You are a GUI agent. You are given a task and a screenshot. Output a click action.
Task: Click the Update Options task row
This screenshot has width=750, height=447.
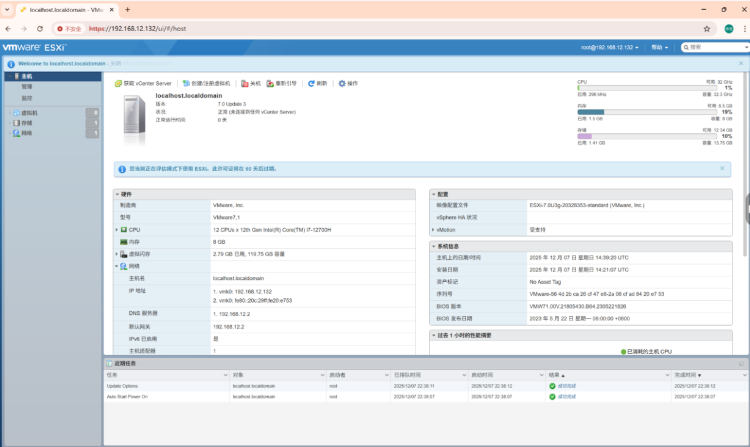(426, 386)
